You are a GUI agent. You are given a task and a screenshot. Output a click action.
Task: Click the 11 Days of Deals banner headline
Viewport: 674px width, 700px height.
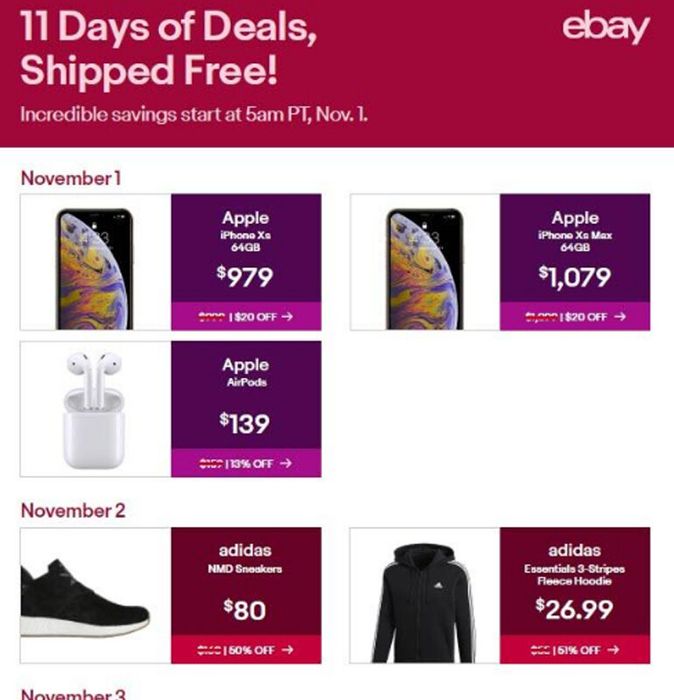click(x=169, y=48)
